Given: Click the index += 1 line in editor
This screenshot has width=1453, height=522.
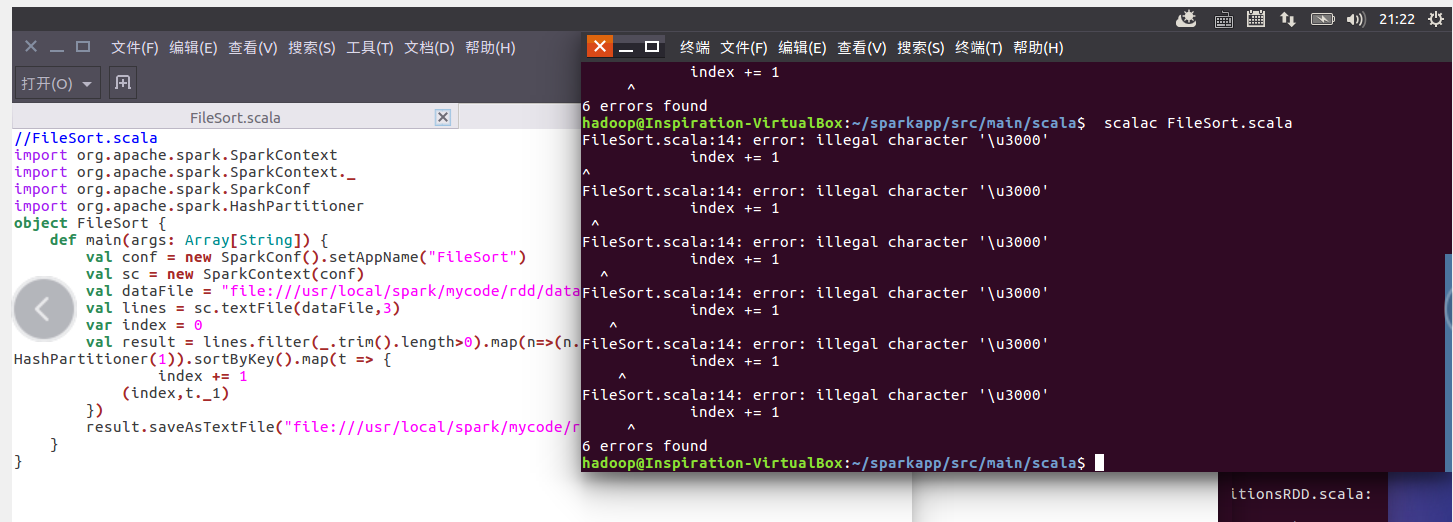Looking at the screenshot, I should (203, 376).
